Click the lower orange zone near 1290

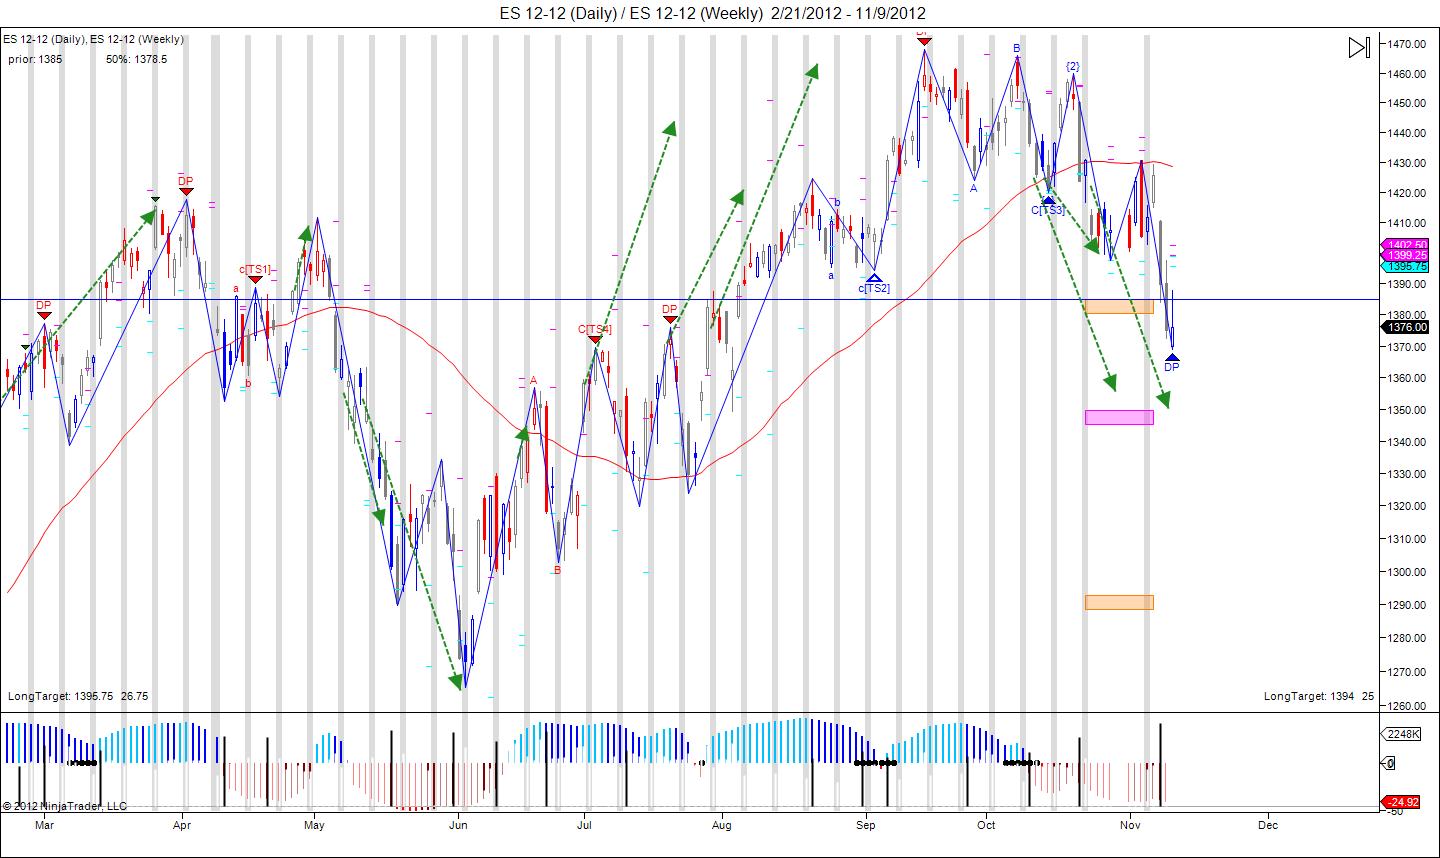[1119, 601]
